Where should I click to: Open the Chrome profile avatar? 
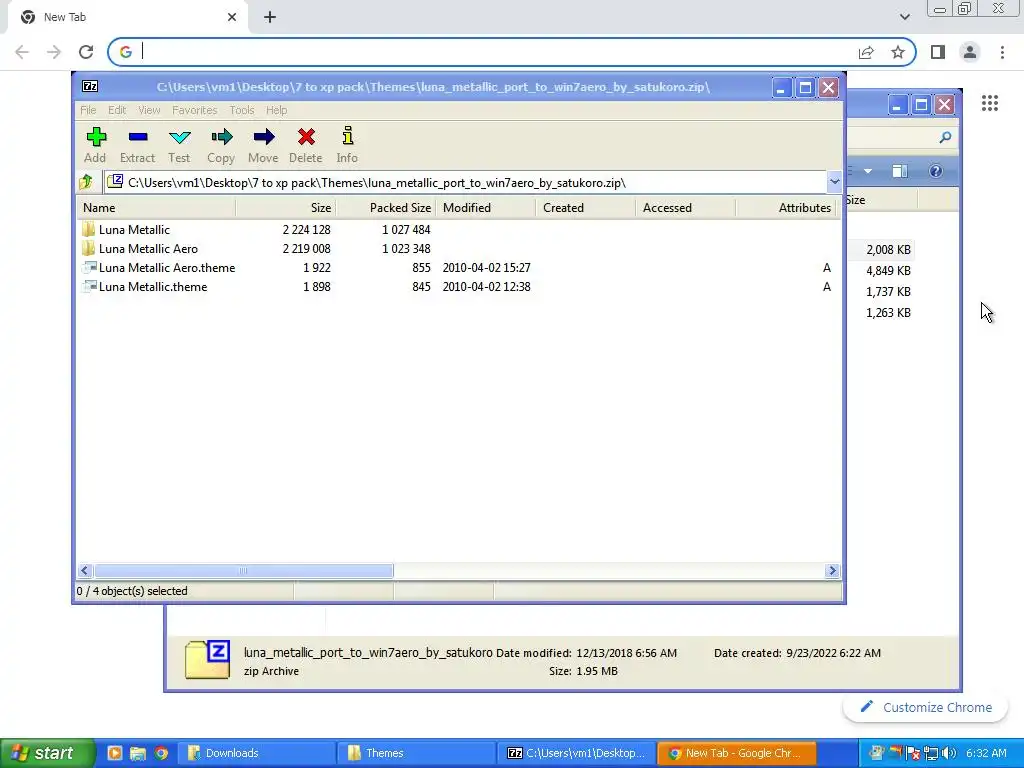coord(970,52)
